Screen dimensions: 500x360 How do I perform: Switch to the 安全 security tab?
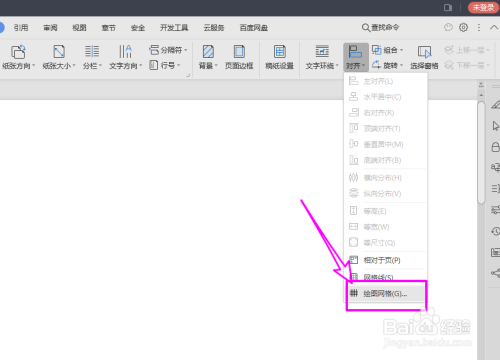[x=138, y=28]
